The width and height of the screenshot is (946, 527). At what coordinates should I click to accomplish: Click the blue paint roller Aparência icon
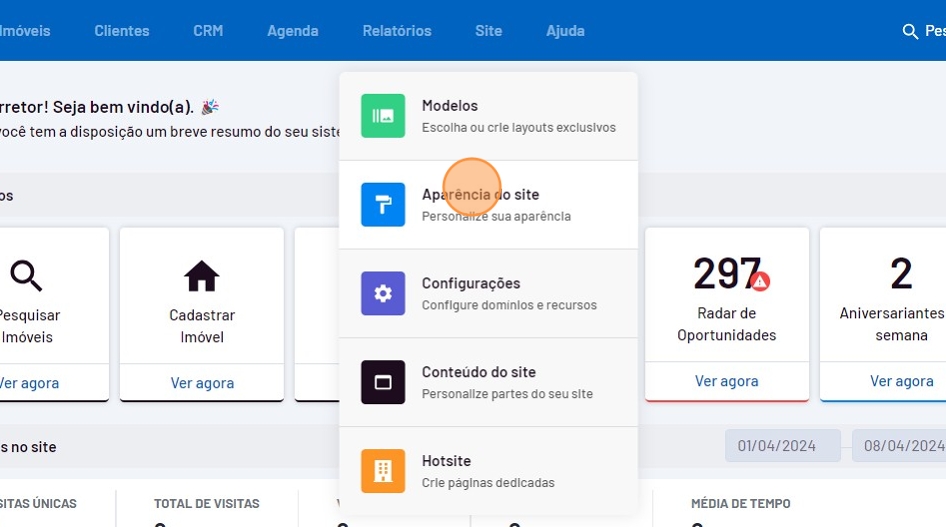pos(383,205)
